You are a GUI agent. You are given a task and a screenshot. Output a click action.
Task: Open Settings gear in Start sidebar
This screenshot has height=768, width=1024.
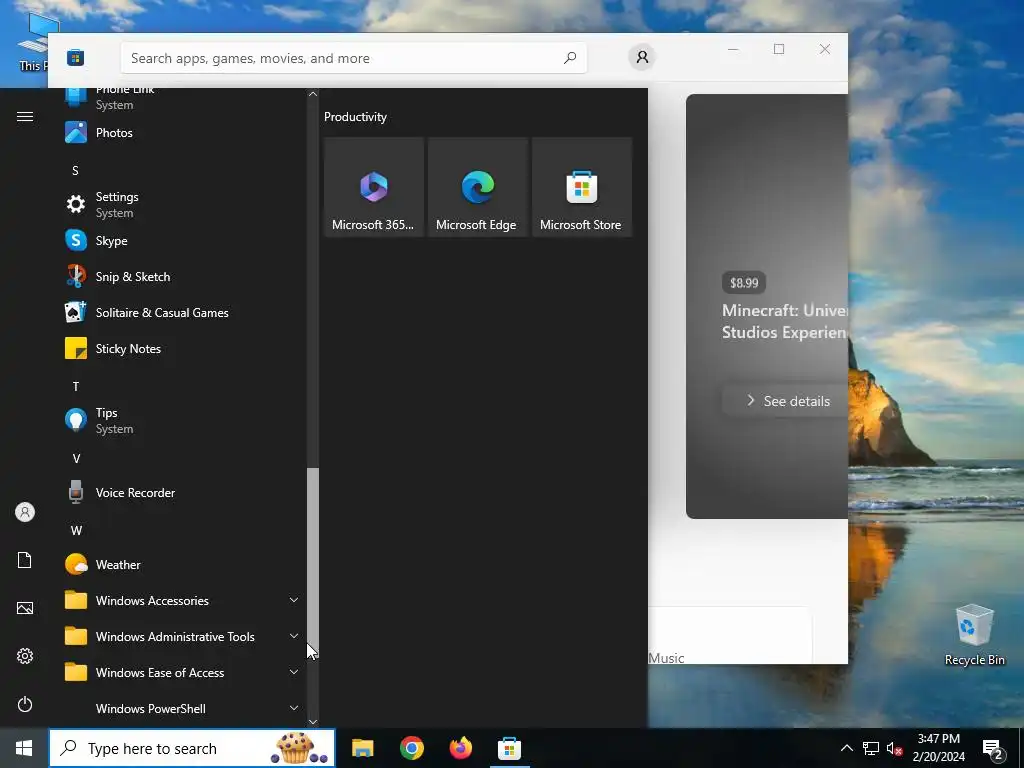tap(25, 656)
